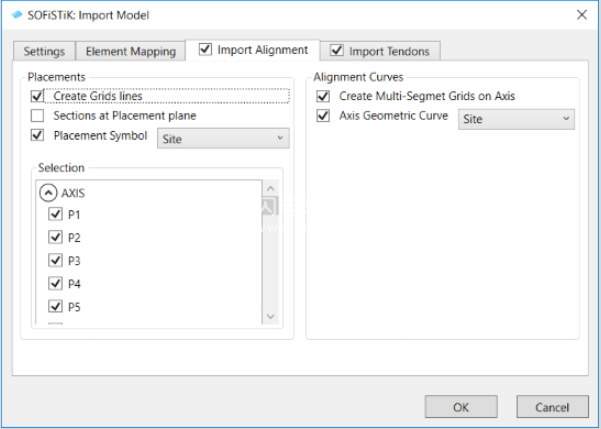Image resolution: width=601 pixels, height=429 pixels.
Task: Open the Placement Symbol Site dropdown
Action: (223, 138)
